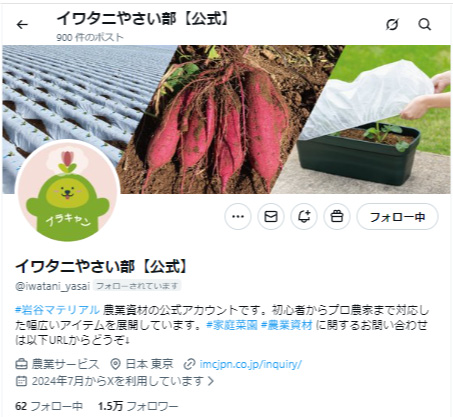This screenshot has height=417, width=453.
Task: Click the 農業サービス category label
Action: 57,364
